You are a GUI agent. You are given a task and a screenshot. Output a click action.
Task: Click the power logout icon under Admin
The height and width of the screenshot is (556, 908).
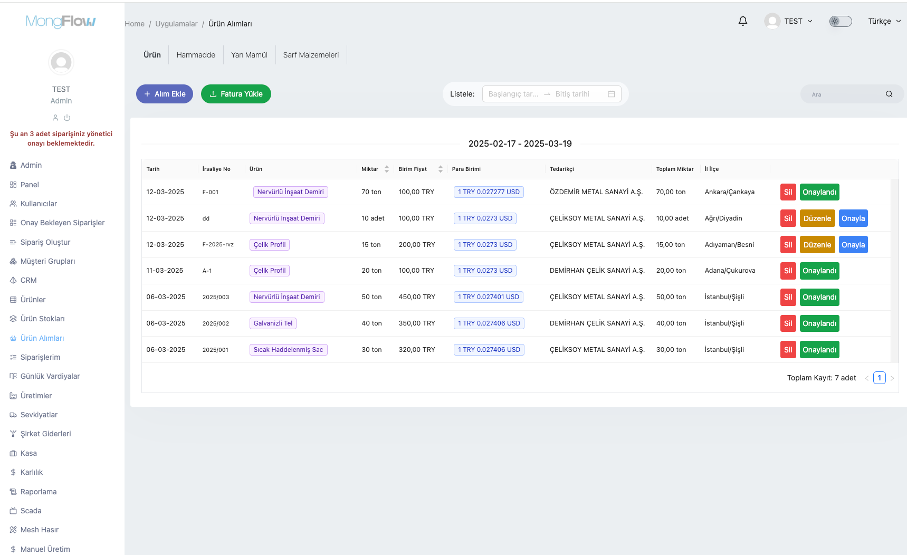pyautogui.click(x=67, y=118)
